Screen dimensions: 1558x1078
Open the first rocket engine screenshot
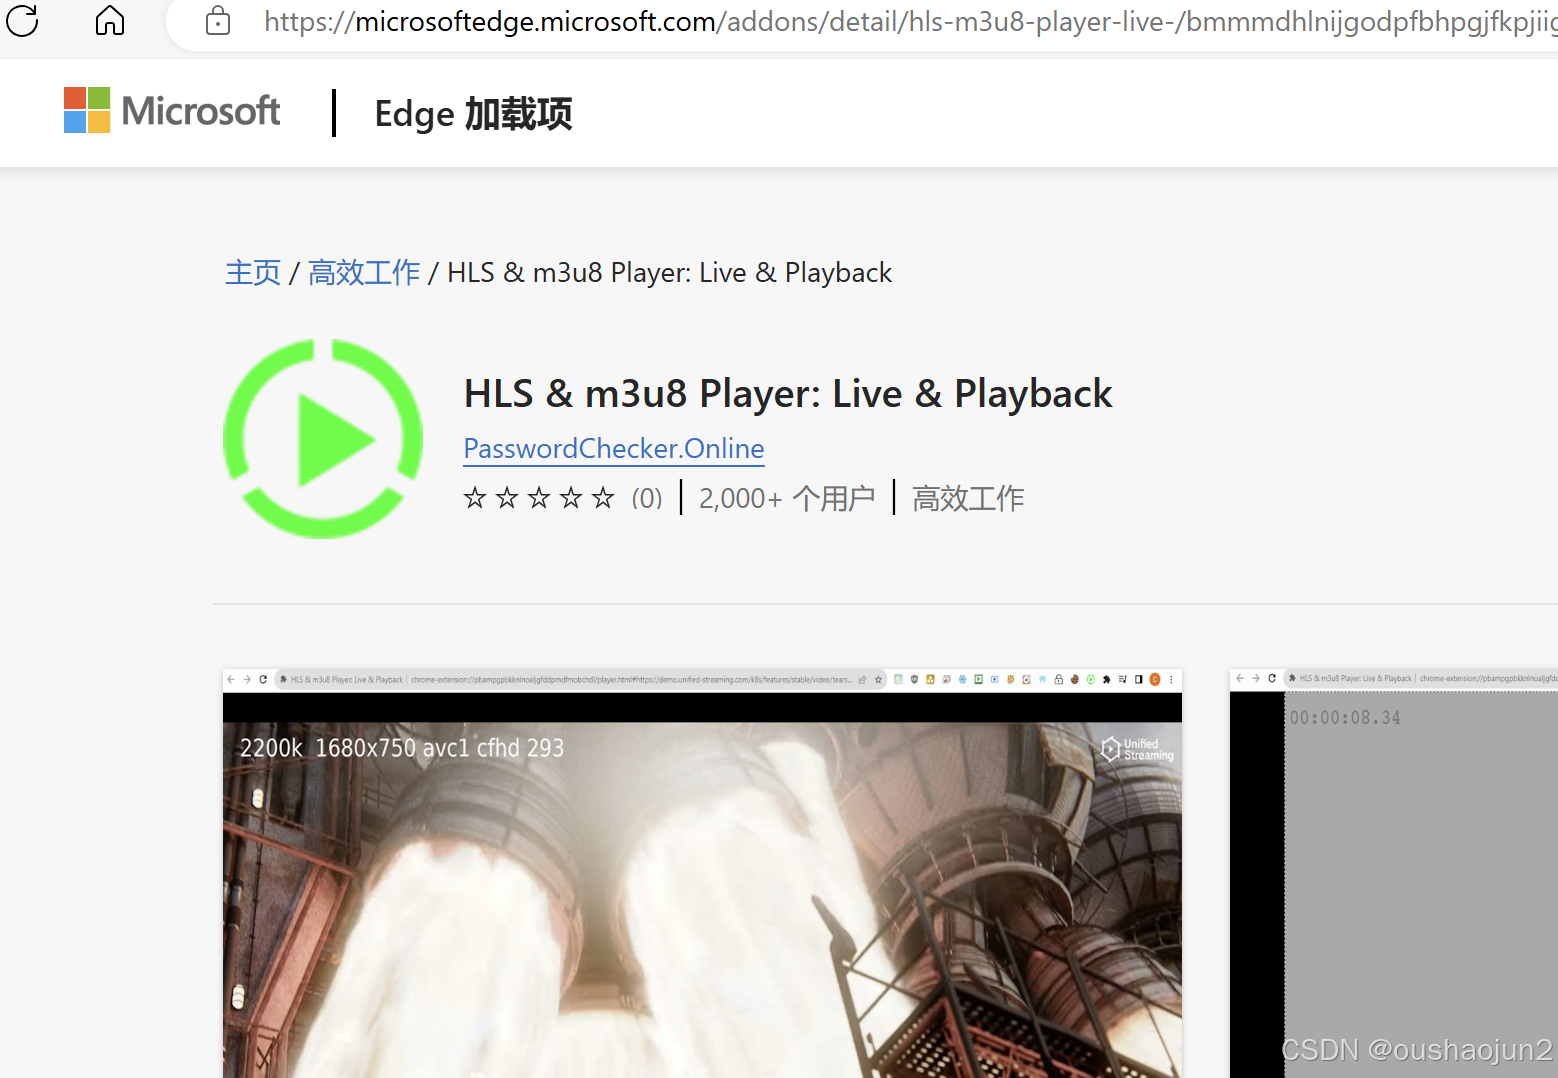[702, 873]
